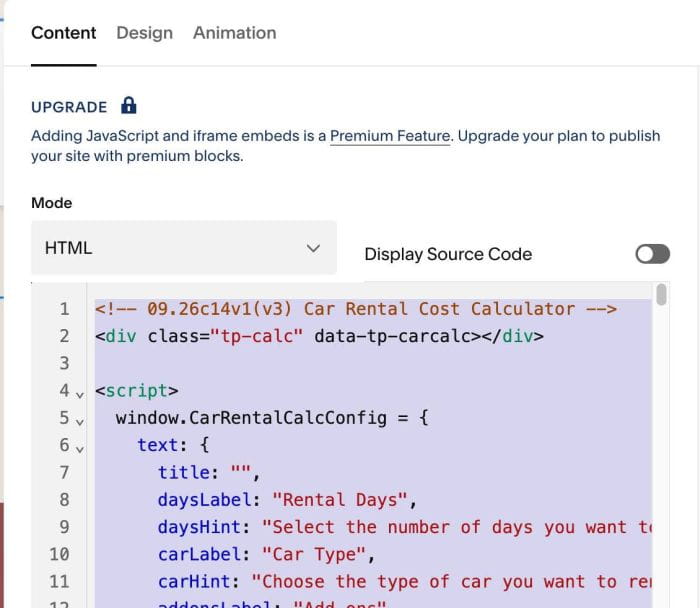Image resolution: width=700 pixels, height=608 pixels.
Task: Collapse the fold arrow on line 6
Action: [x=79, y=449]
